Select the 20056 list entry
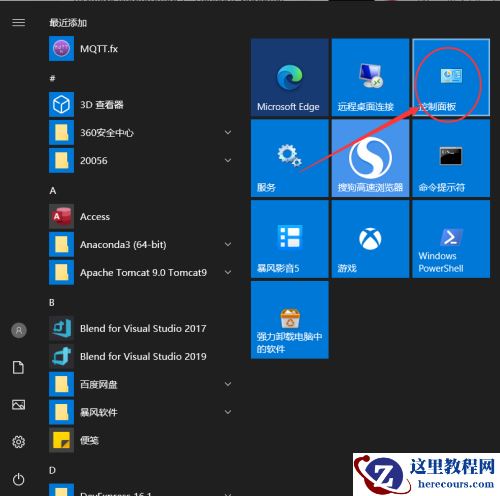Image resolution: width=500 pixels, height=496 pixels. (142, 161)
